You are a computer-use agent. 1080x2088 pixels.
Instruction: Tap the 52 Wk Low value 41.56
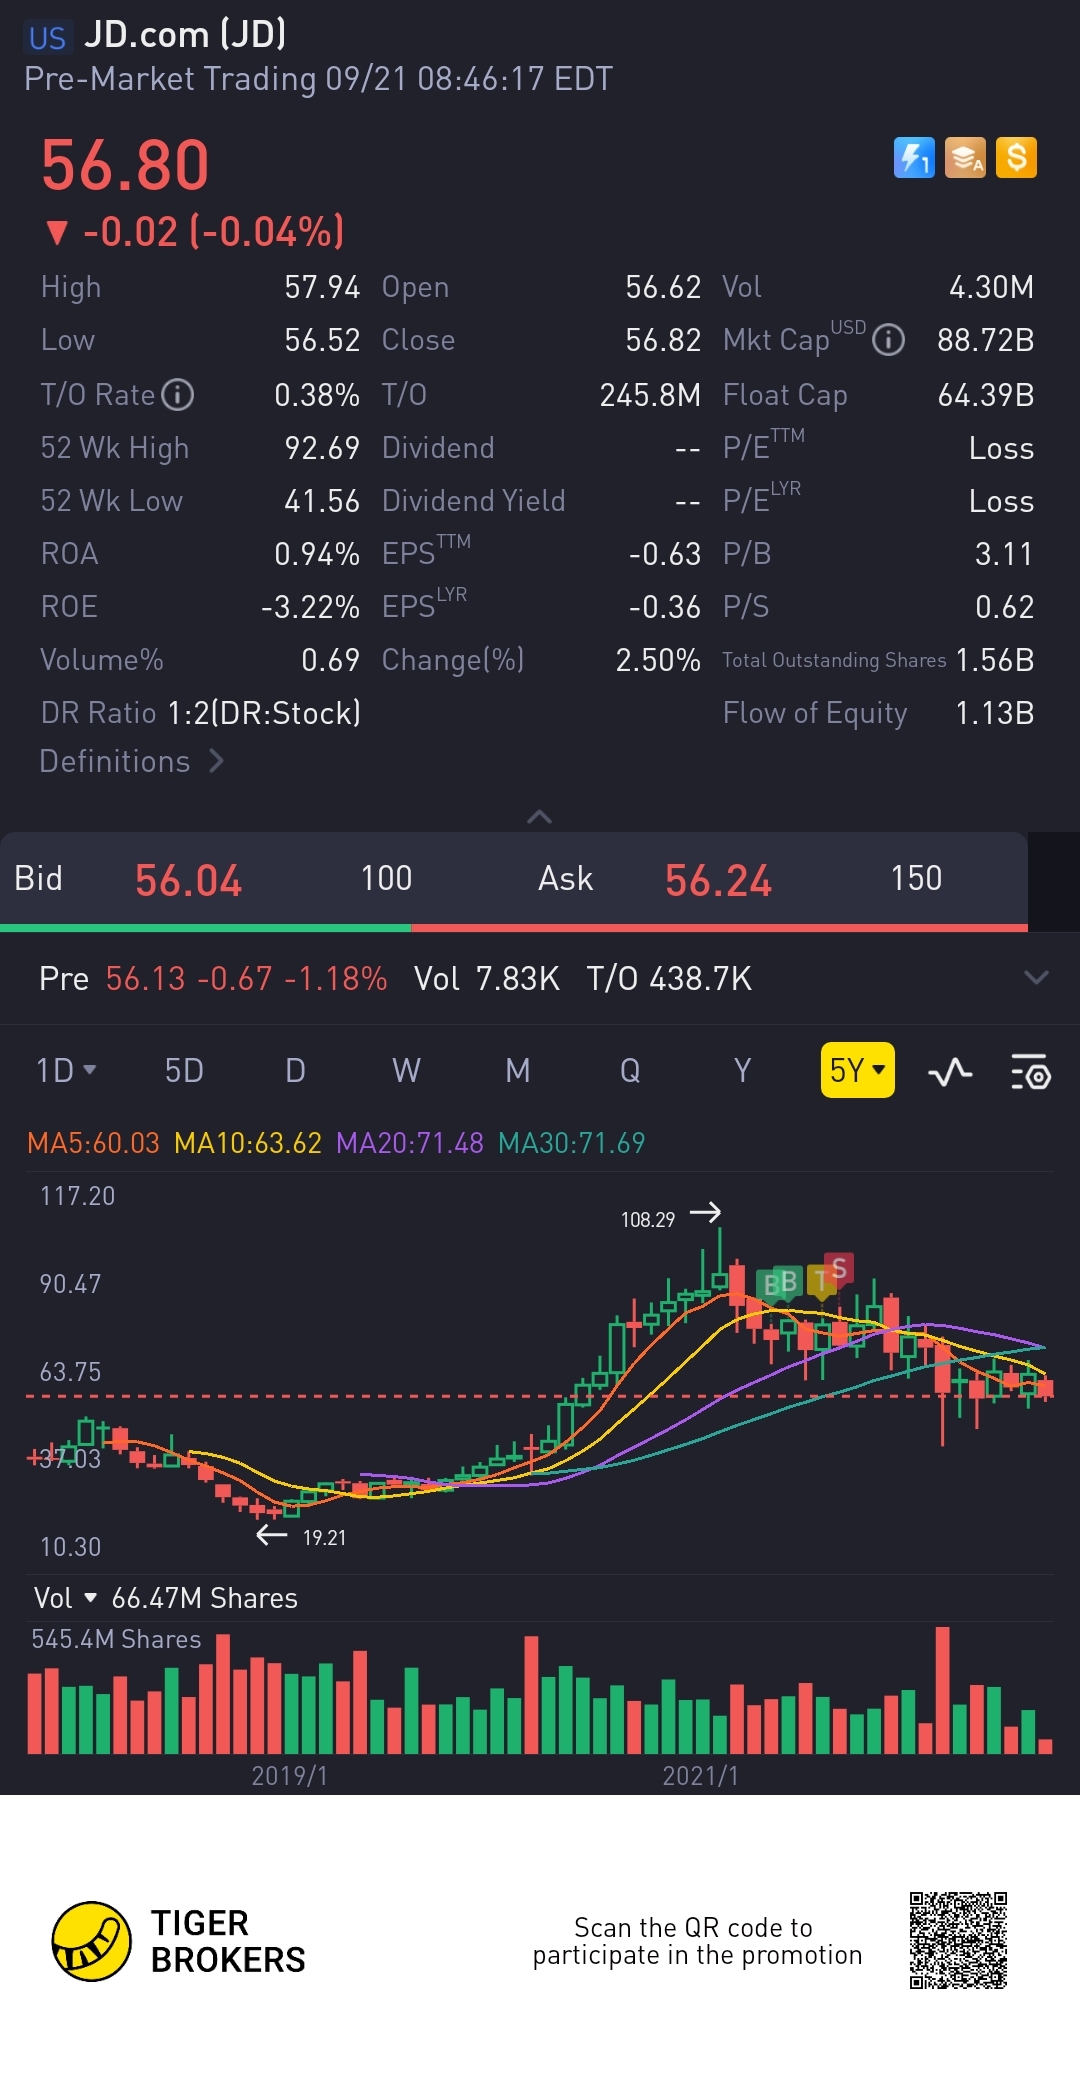322,501
